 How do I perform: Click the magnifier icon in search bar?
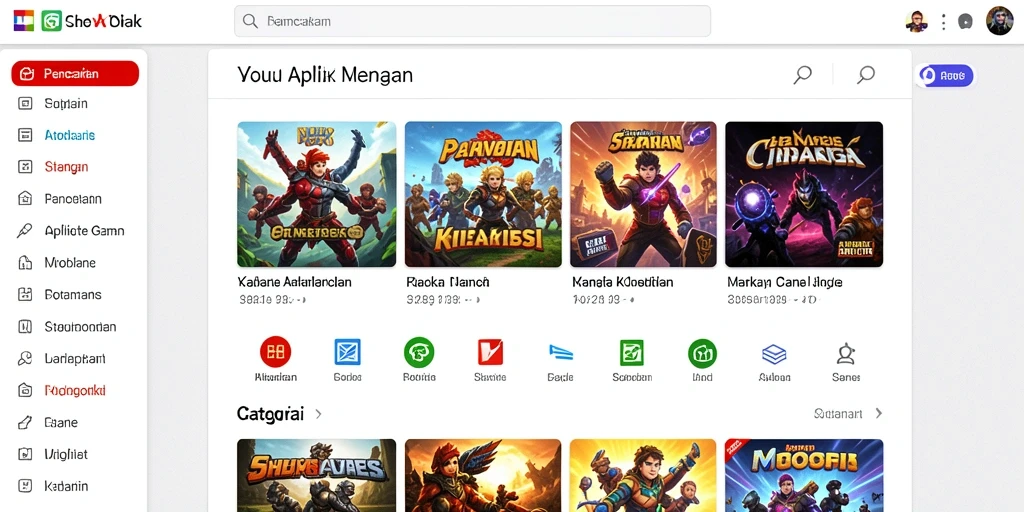(250, 21)
